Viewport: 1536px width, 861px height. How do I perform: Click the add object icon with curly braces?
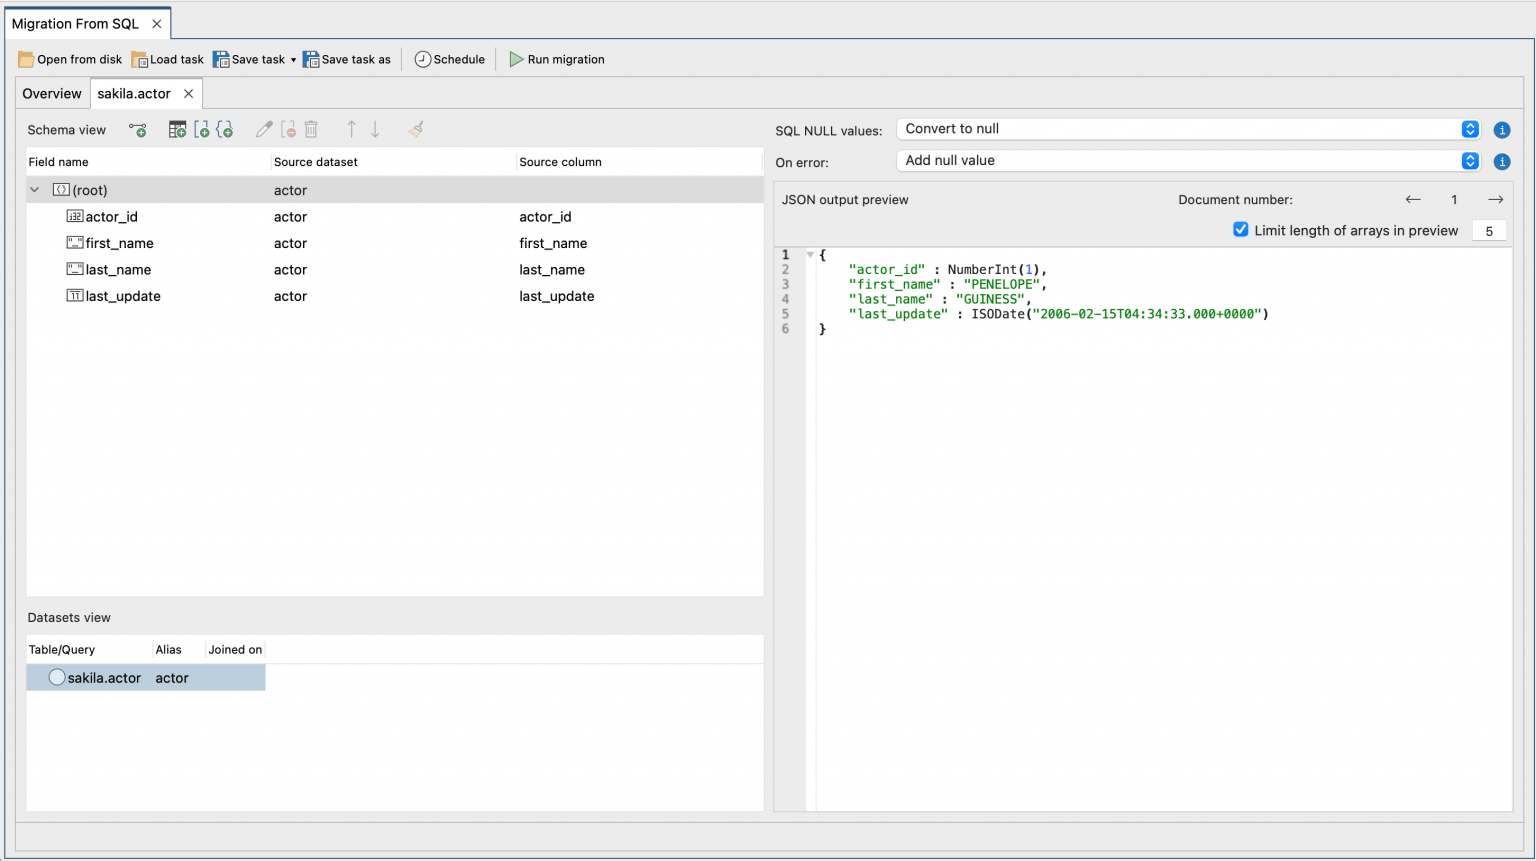point(225,130)
